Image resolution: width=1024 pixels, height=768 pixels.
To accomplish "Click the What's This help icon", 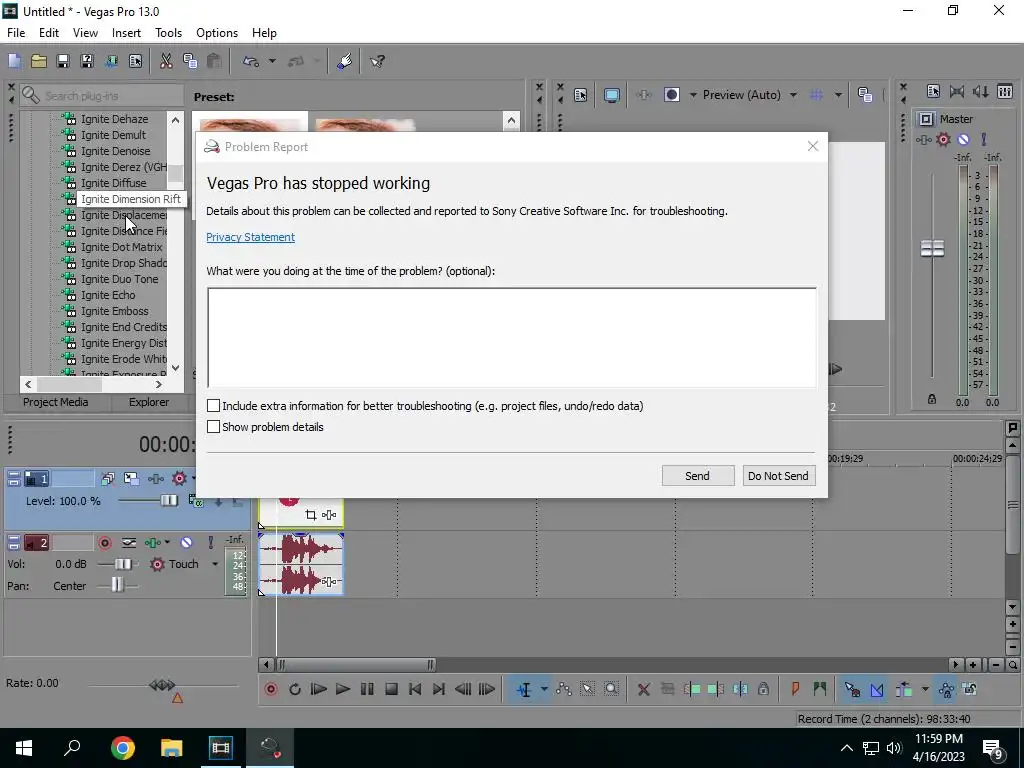I will [377, 61].
